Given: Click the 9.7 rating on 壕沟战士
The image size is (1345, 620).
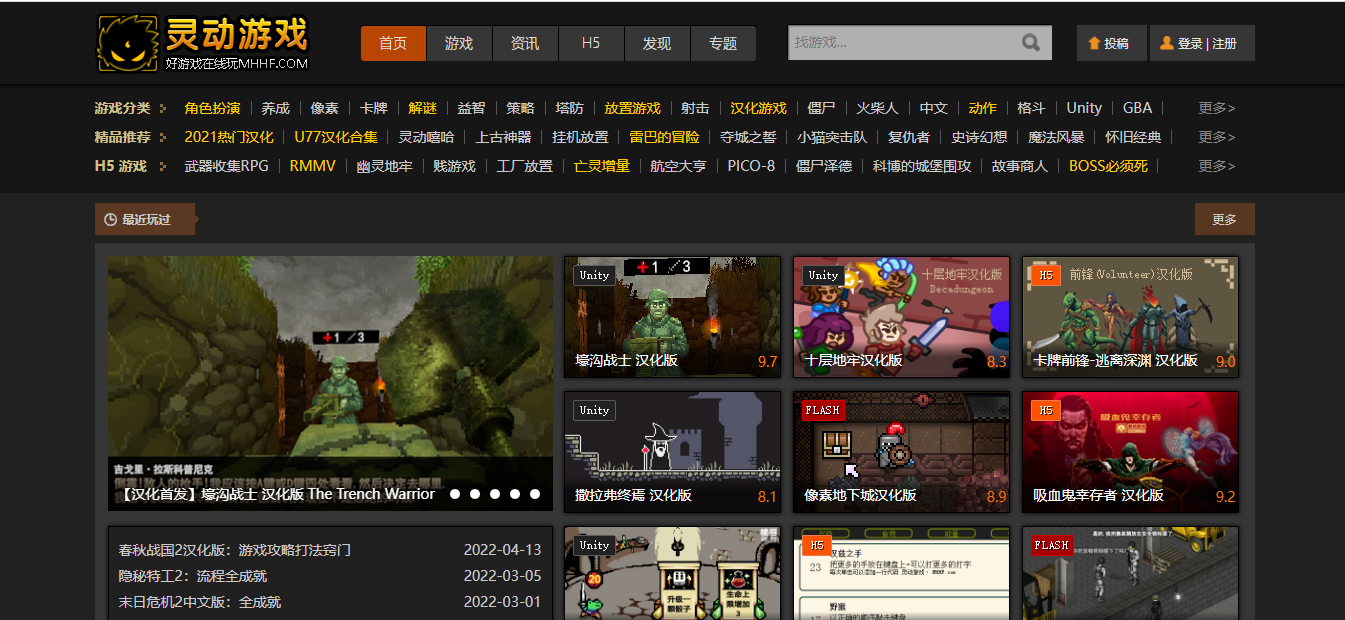Looking at the screenshot, I should pyautogui.click(x=767, y=362).
